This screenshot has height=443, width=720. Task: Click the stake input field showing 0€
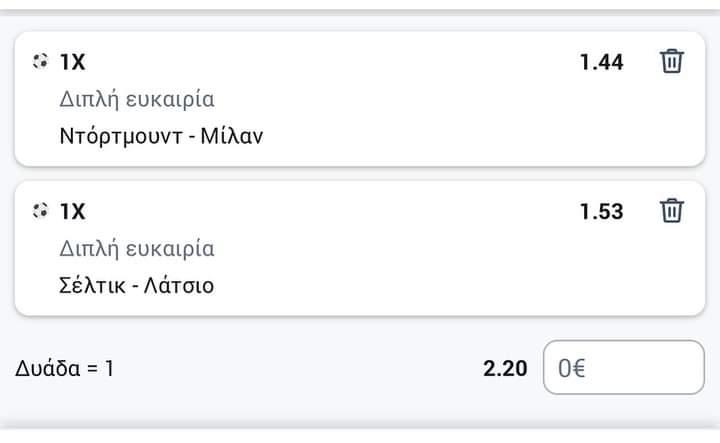pos(624,367)
